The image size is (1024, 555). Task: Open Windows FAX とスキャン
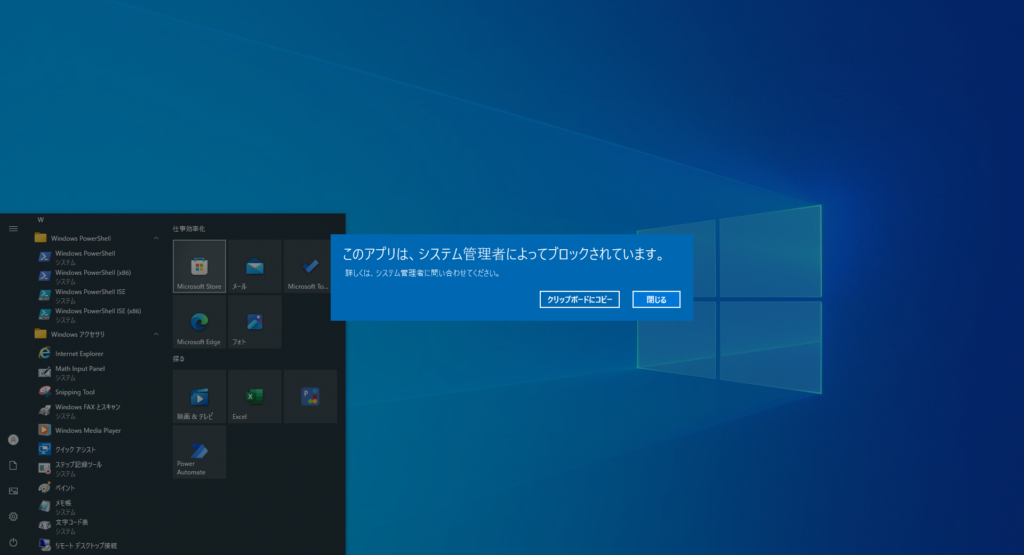[x=97, y=411]
